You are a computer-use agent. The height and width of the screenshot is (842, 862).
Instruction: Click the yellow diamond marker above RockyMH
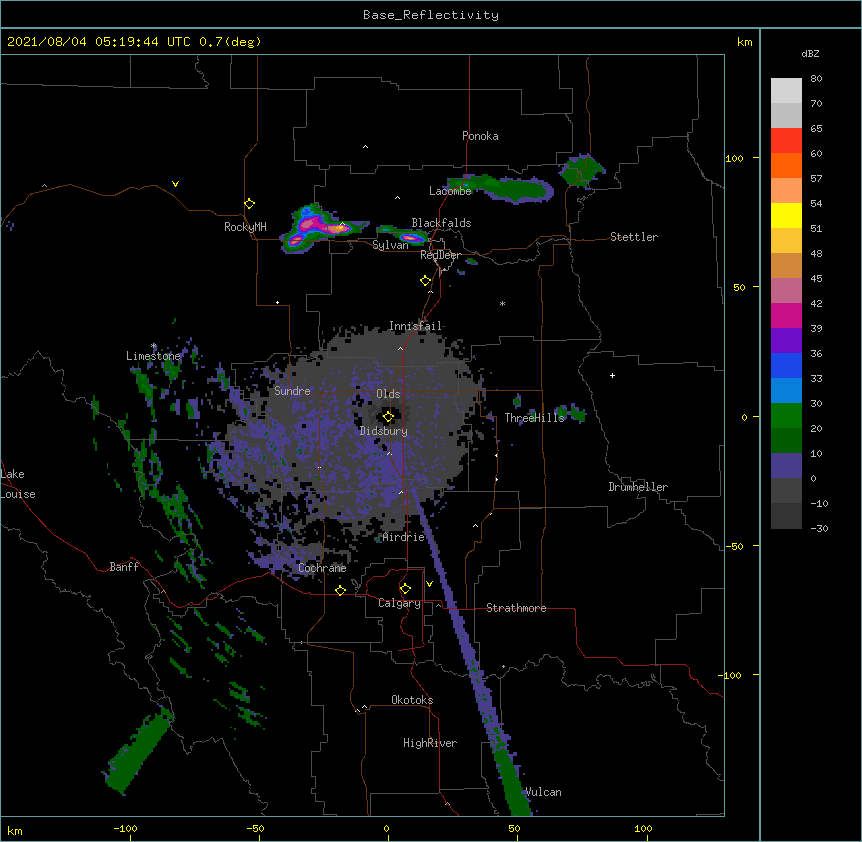click(x=250, y=204)
